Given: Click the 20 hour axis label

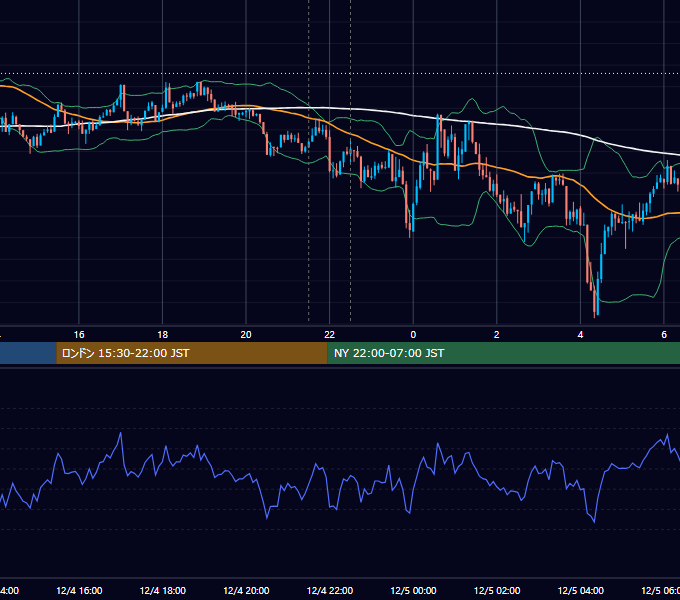Looking at the screenshot, I should point(246,335).
